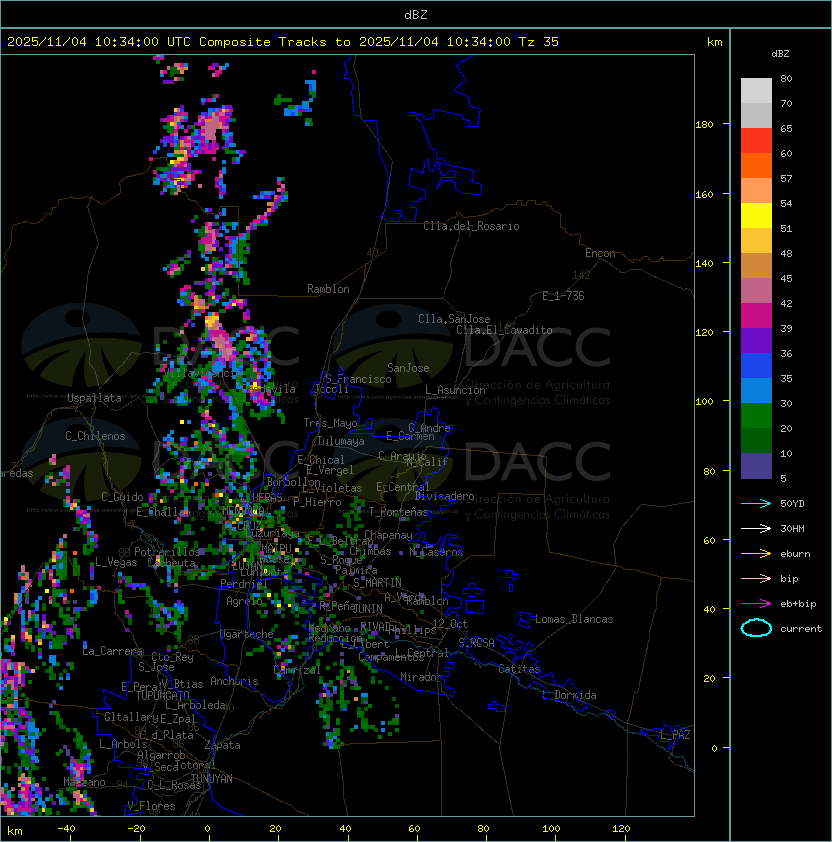
Task: Select the bottom slate-purple dBZ swatch
Action: click(x=756, y=466)
